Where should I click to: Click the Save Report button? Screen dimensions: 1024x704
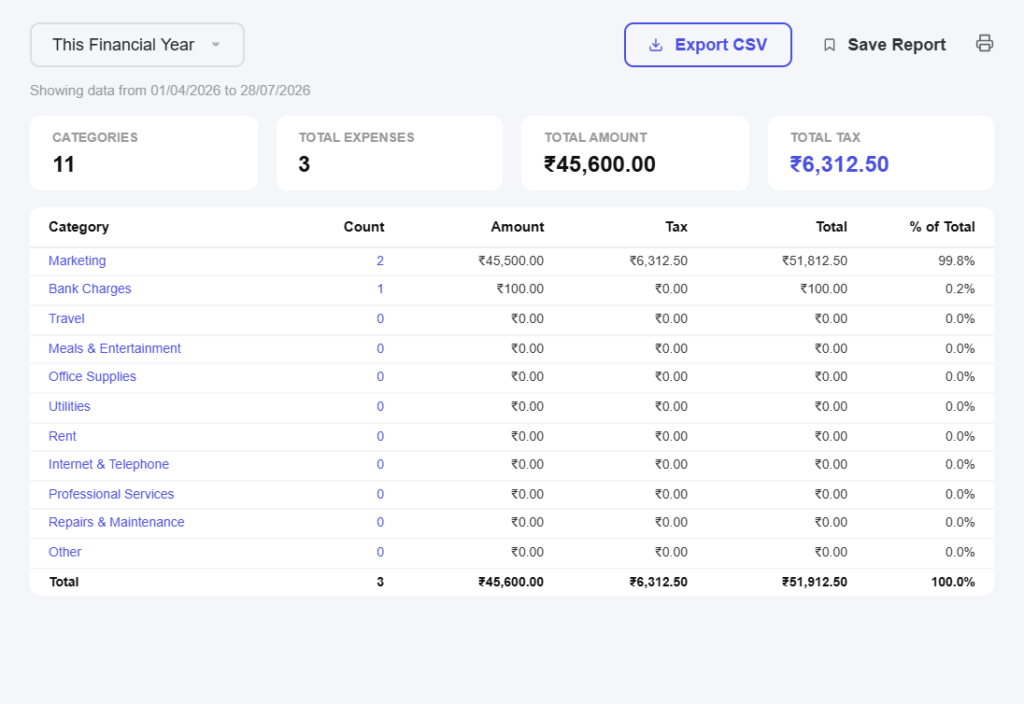[884, 44]
